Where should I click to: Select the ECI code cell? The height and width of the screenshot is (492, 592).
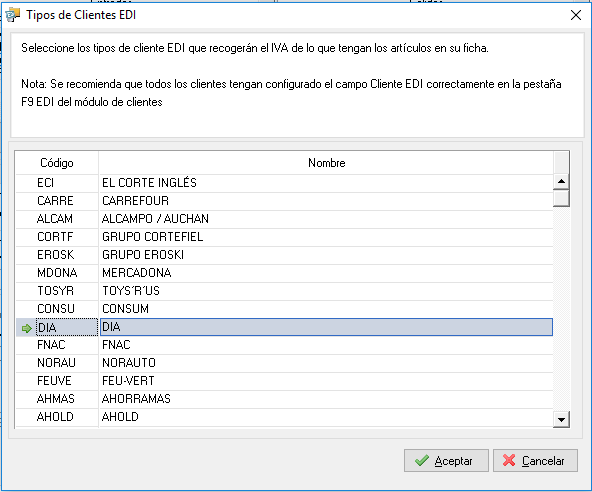(x=66, y=183)
